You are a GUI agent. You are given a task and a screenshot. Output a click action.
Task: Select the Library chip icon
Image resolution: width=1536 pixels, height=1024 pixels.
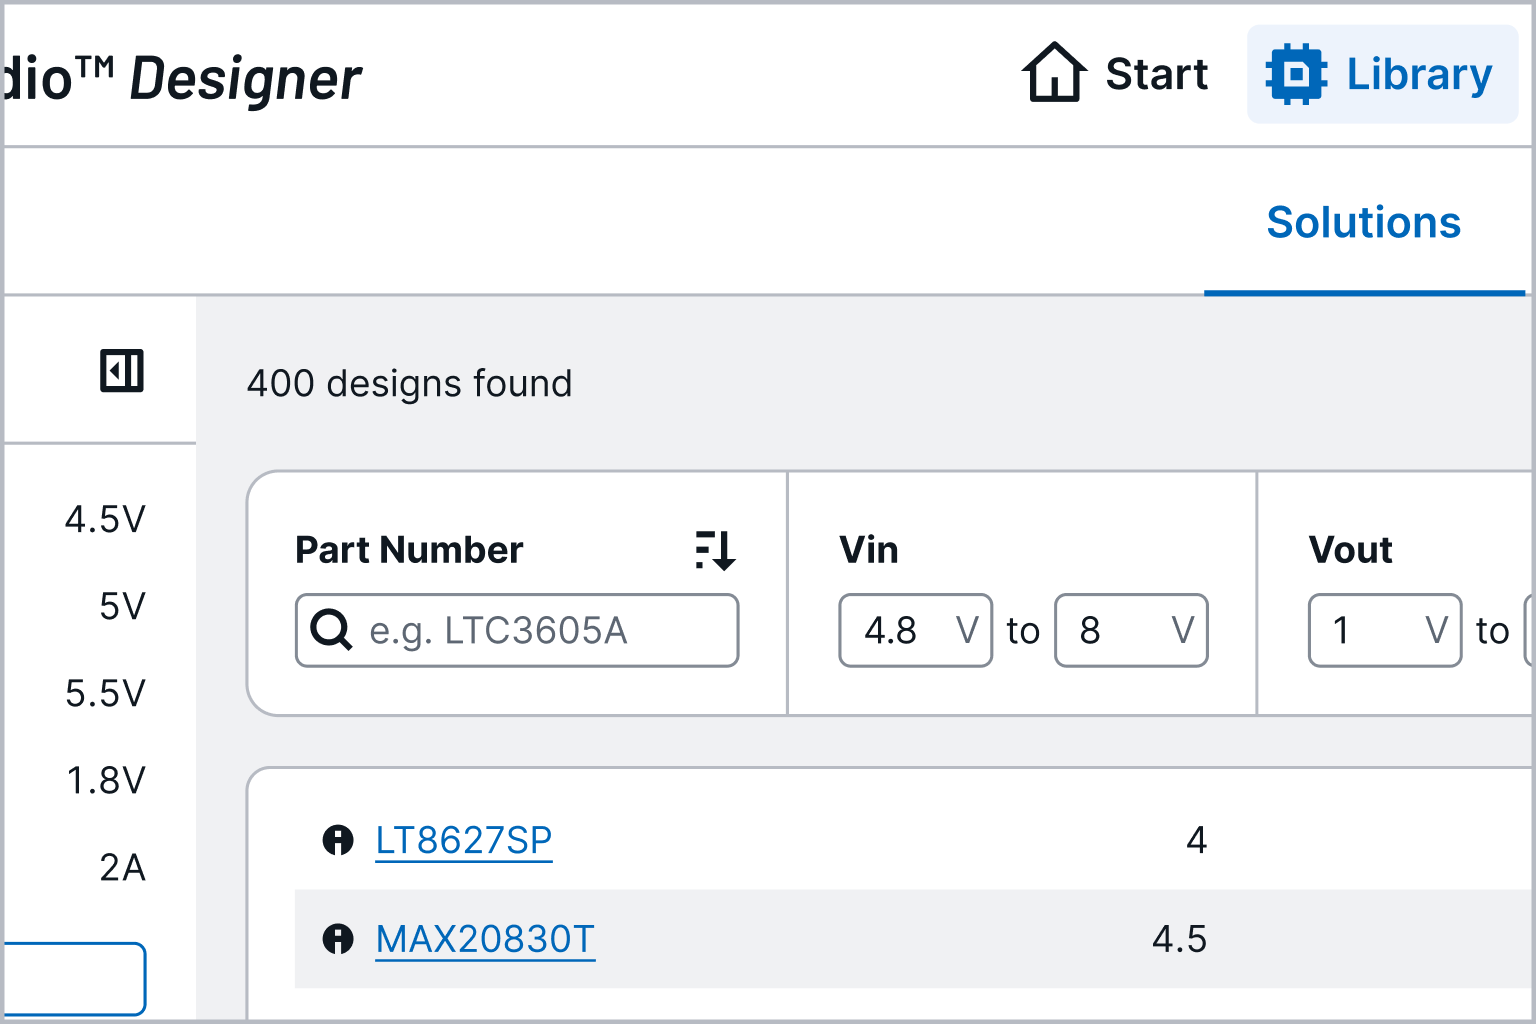point(1297,73)
